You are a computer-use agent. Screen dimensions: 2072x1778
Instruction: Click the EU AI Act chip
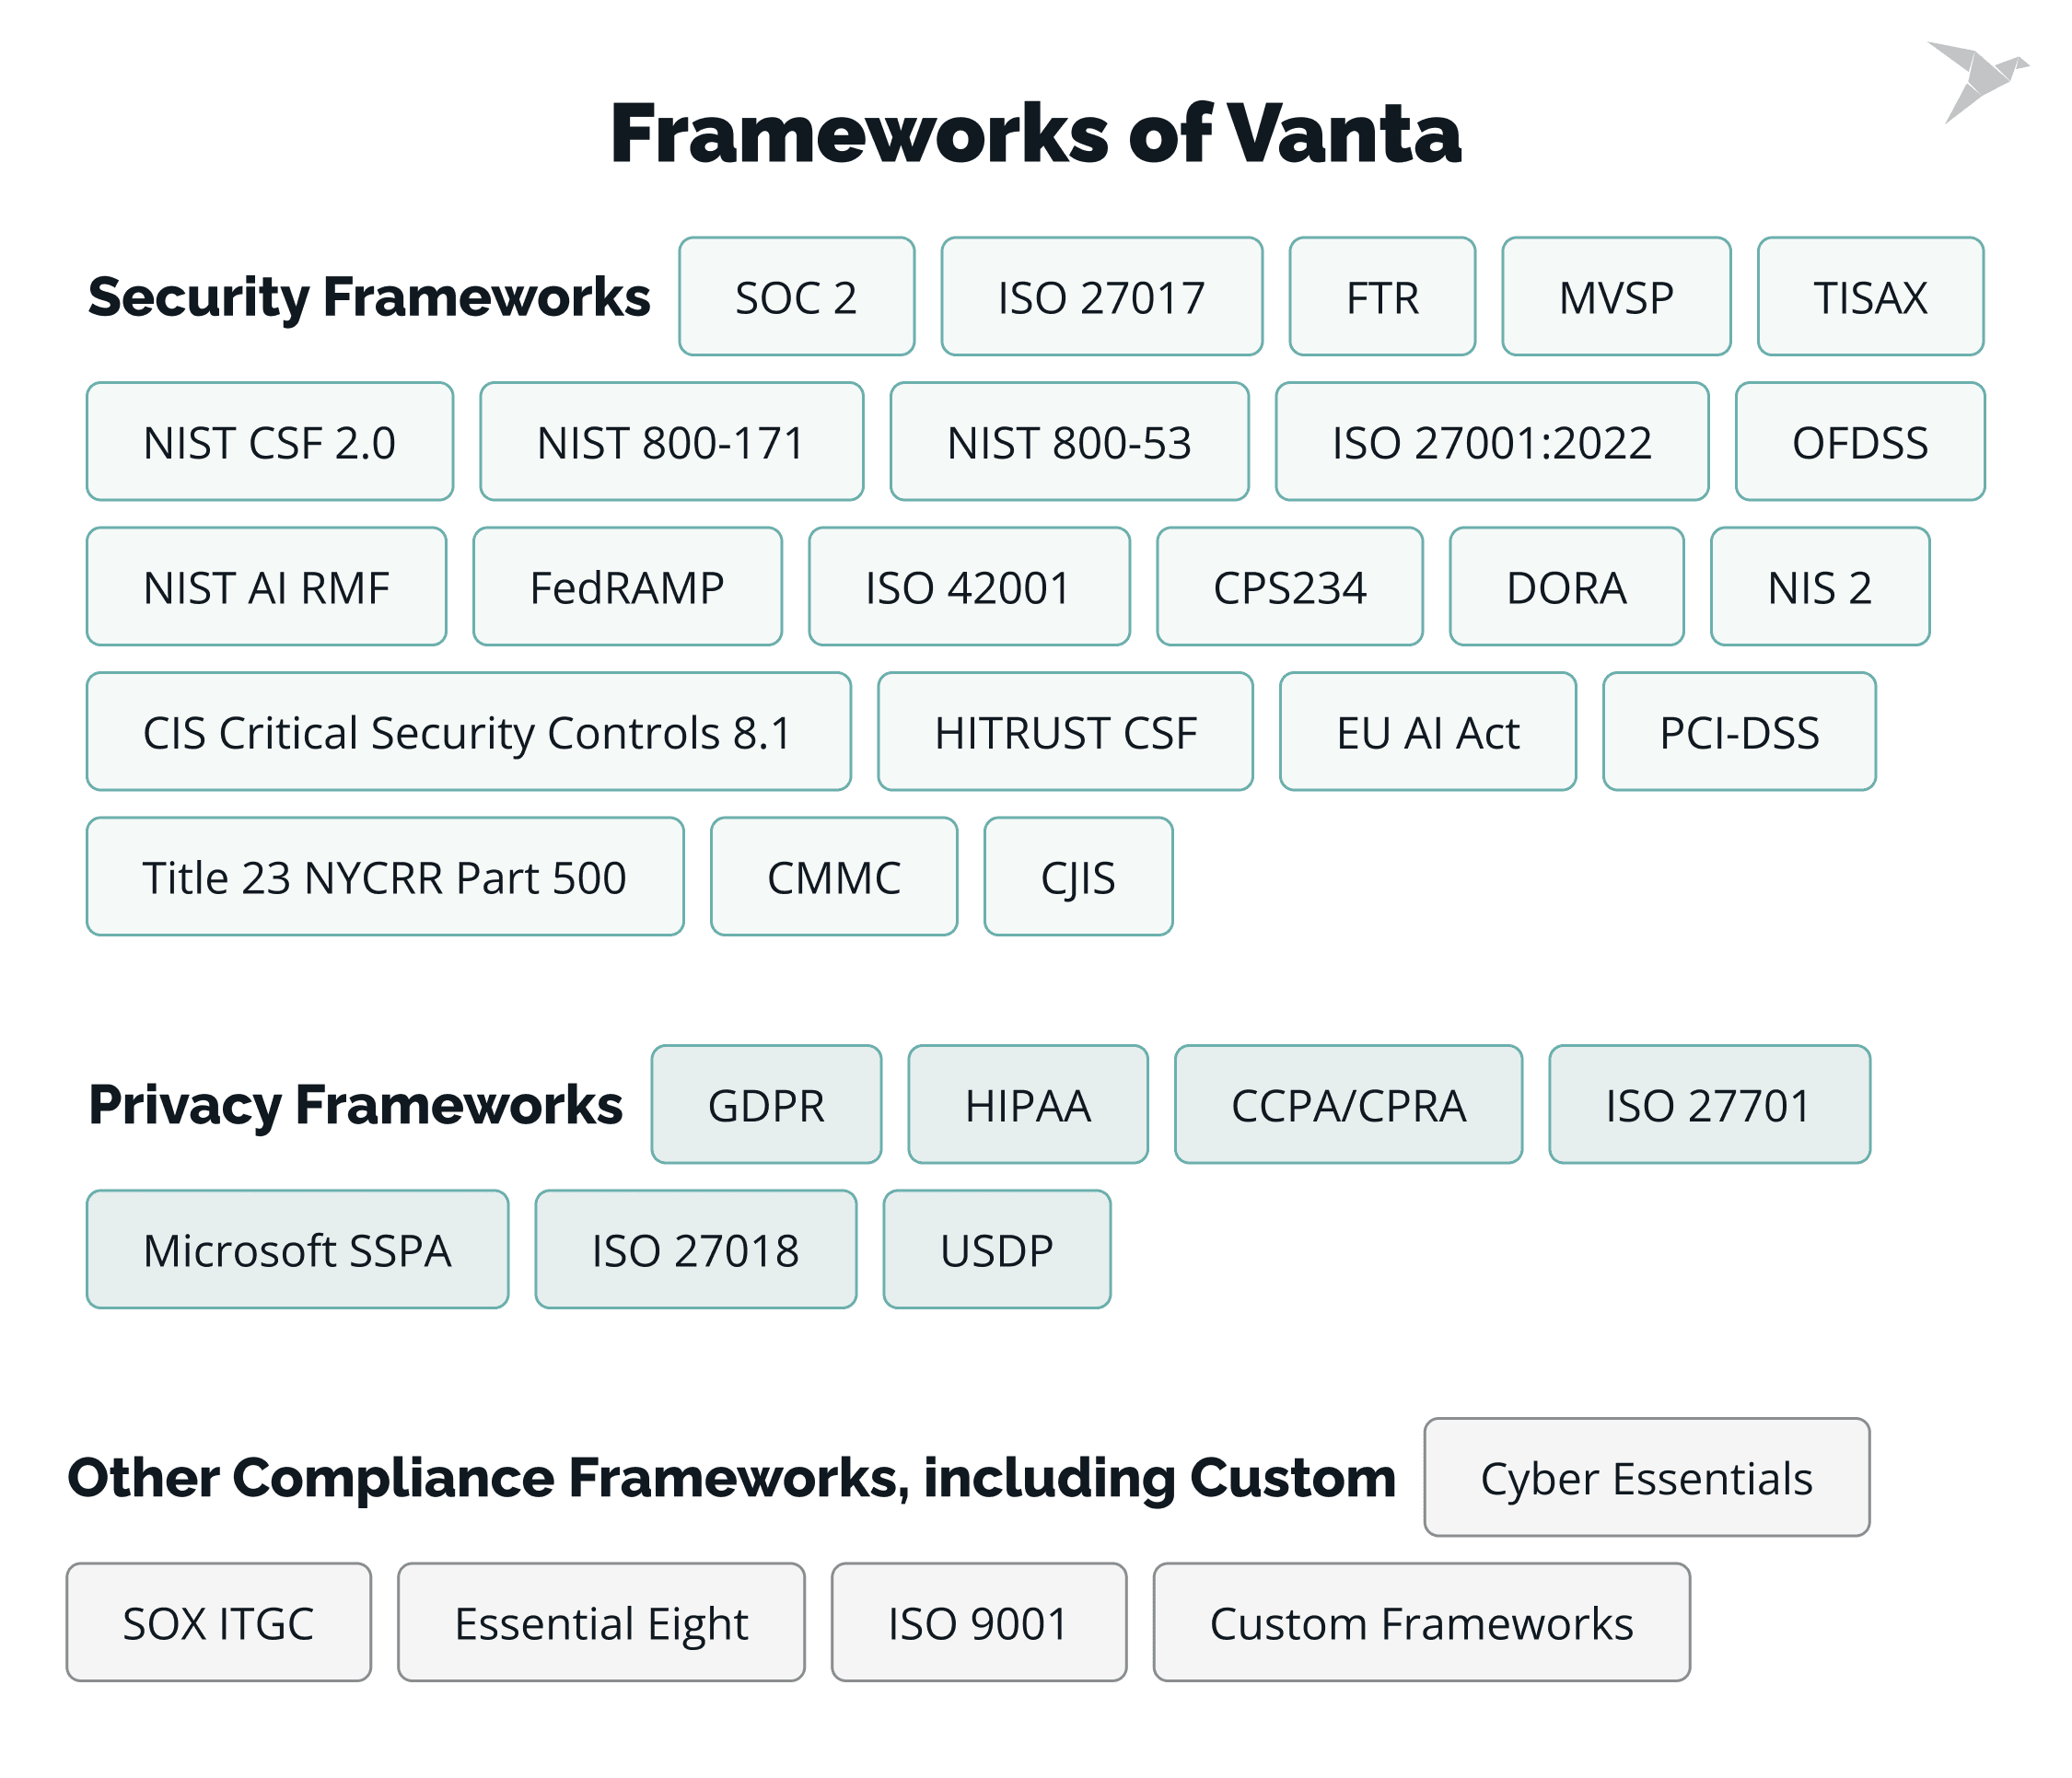click(x=1427, y=732)
